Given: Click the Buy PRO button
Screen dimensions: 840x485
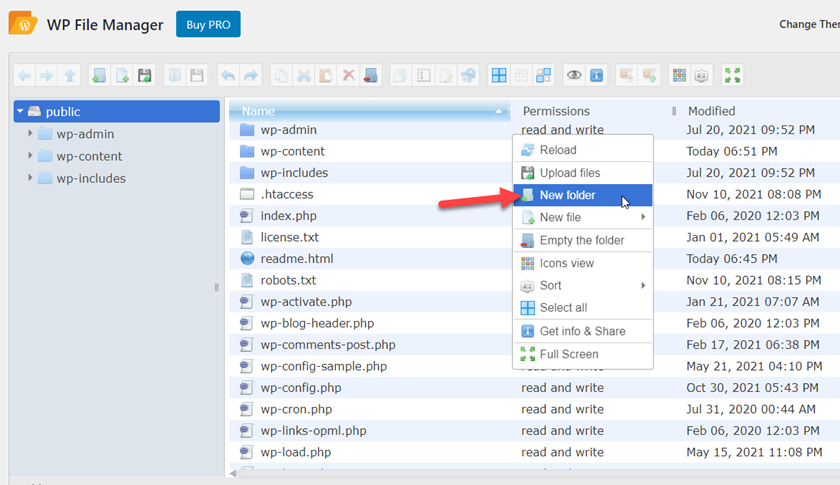Looking at the screenshot, I should click(208, 25).
